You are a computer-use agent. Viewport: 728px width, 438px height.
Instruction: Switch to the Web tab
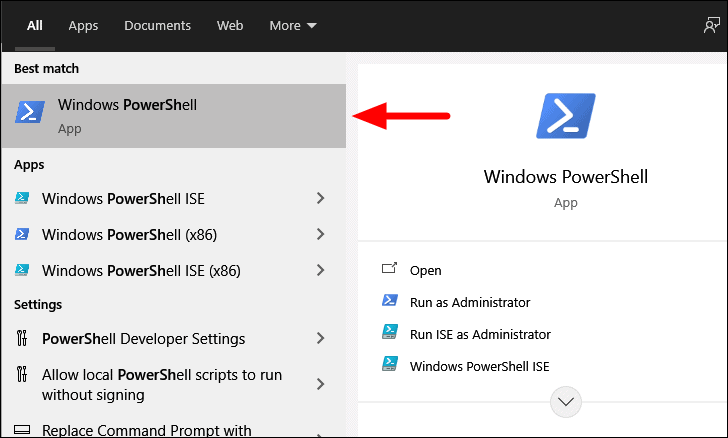click(x=230, y=26)
